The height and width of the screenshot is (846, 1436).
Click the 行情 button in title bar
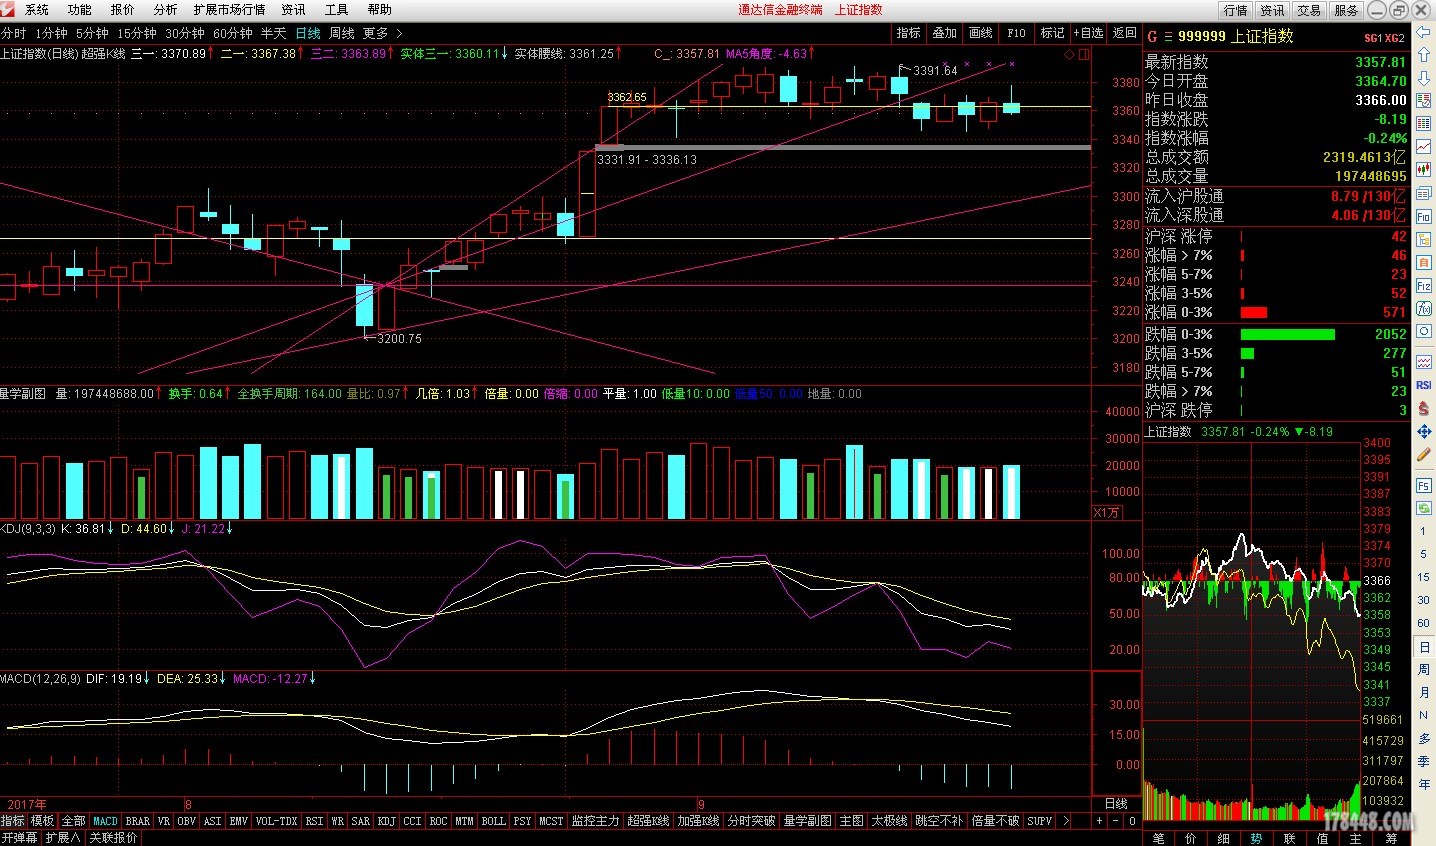click(1236, 10)
